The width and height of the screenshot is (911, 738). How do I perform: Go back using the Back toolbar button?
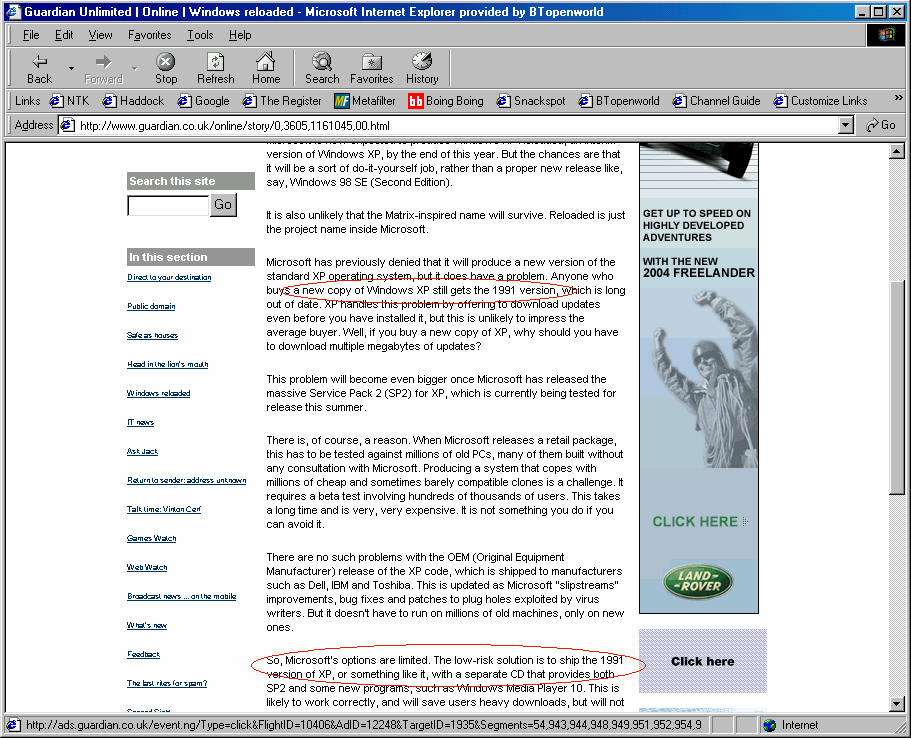point(40,69)
